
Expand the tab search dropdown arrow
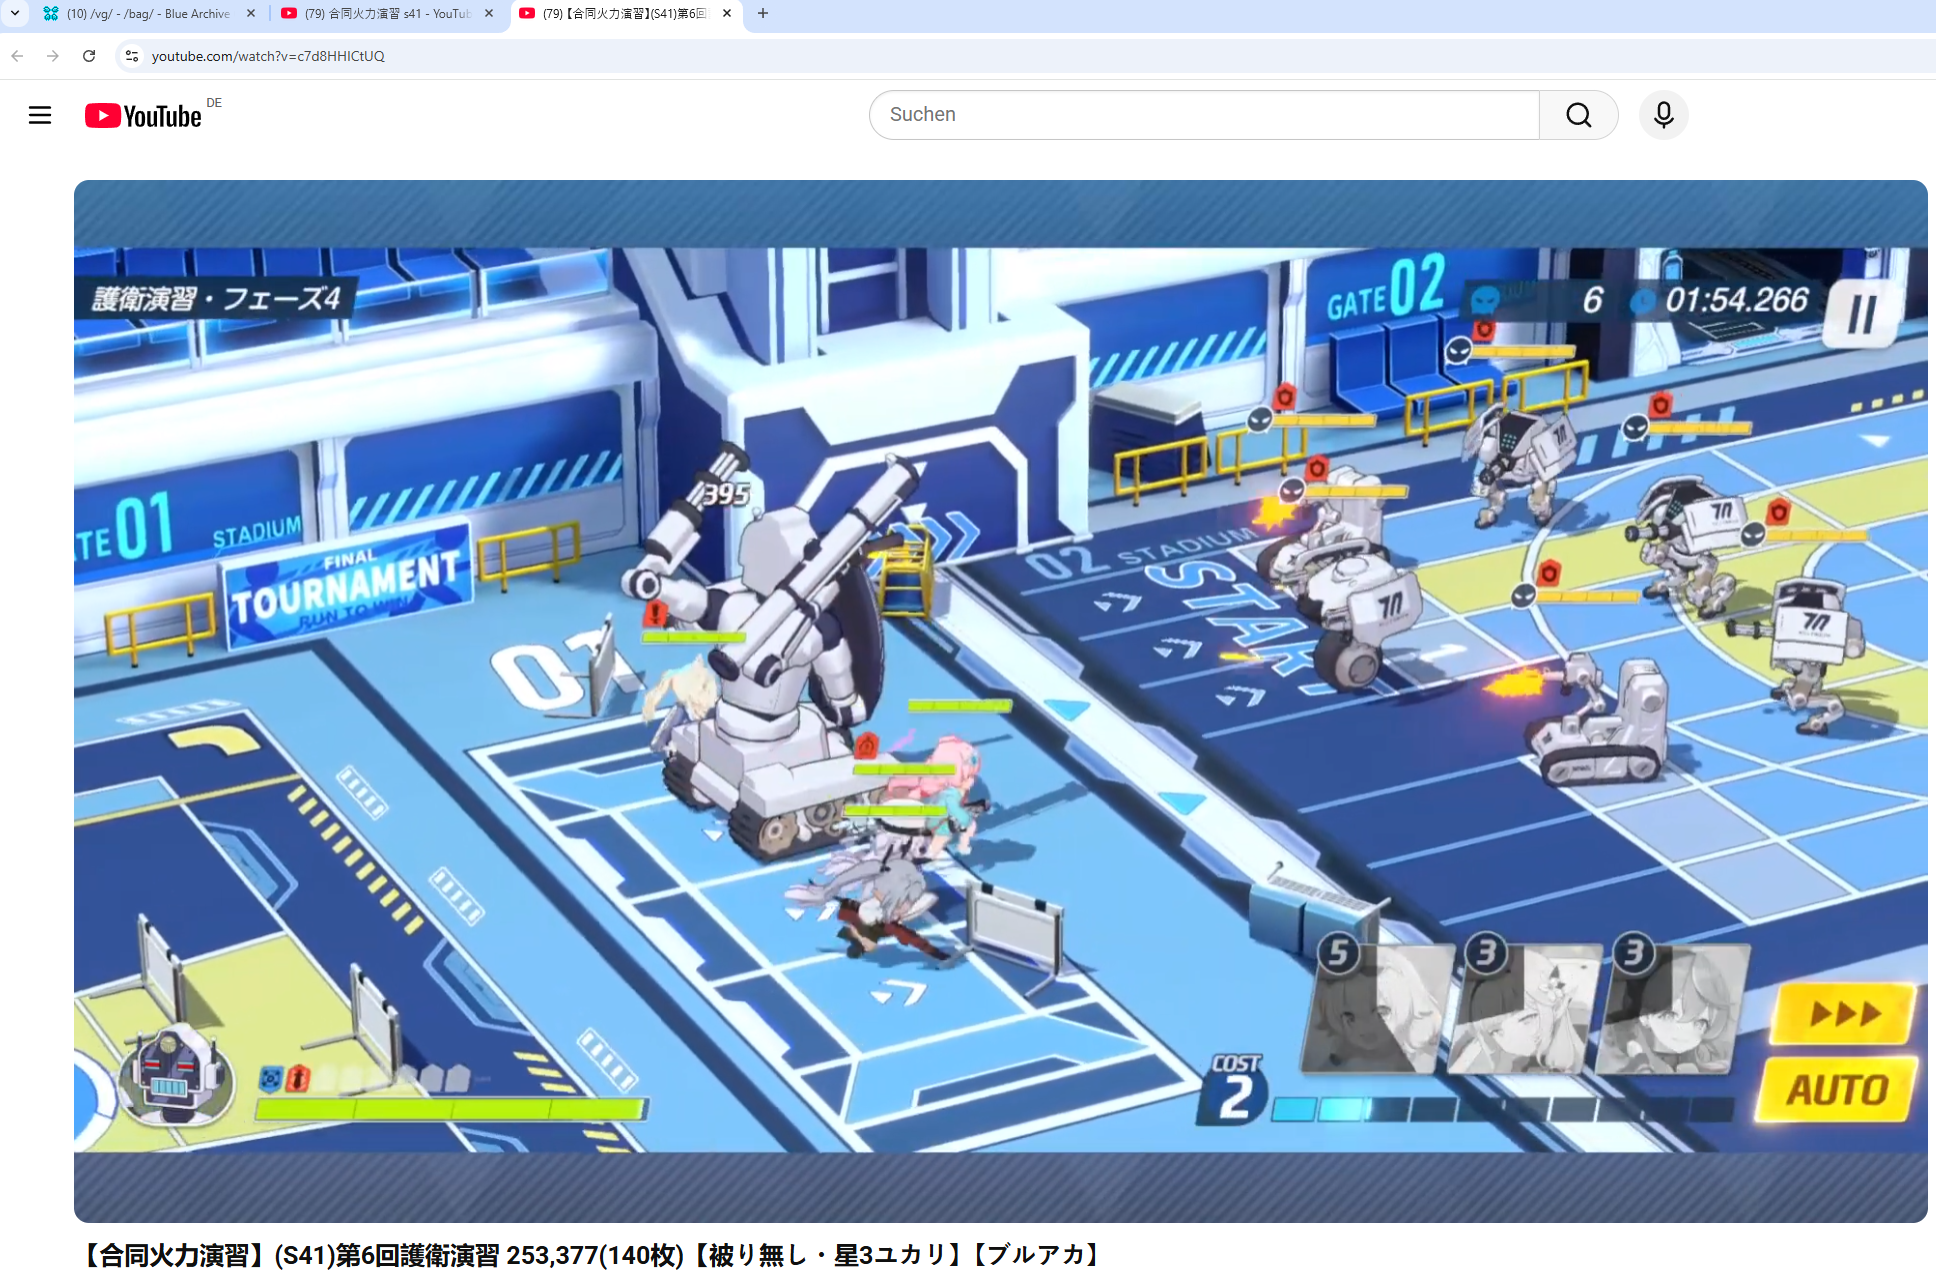(x=15, y=13)
